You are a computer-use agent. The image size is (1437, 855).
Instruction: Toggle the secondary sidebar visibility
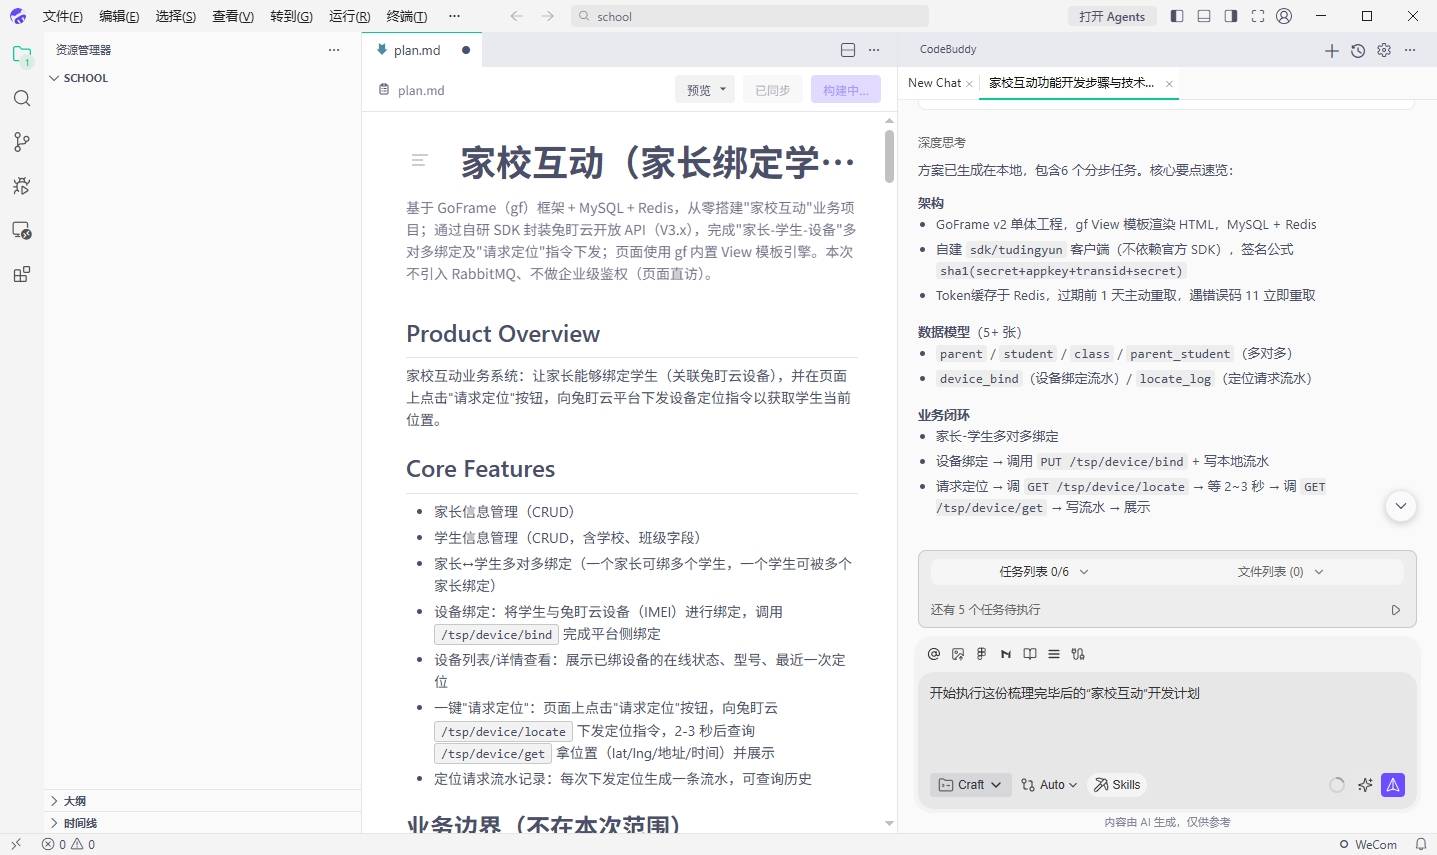click(x=1231, y=16)
